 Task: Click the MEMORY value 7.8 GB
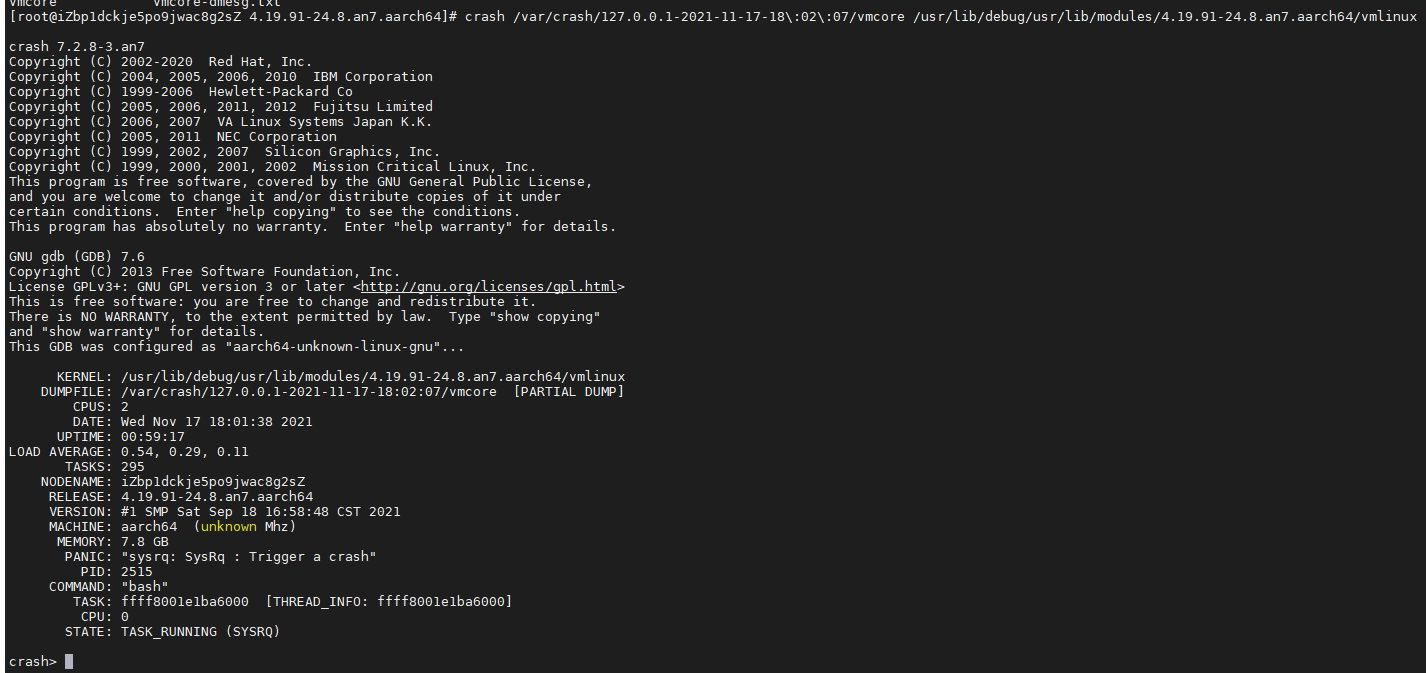coord(144,542)
